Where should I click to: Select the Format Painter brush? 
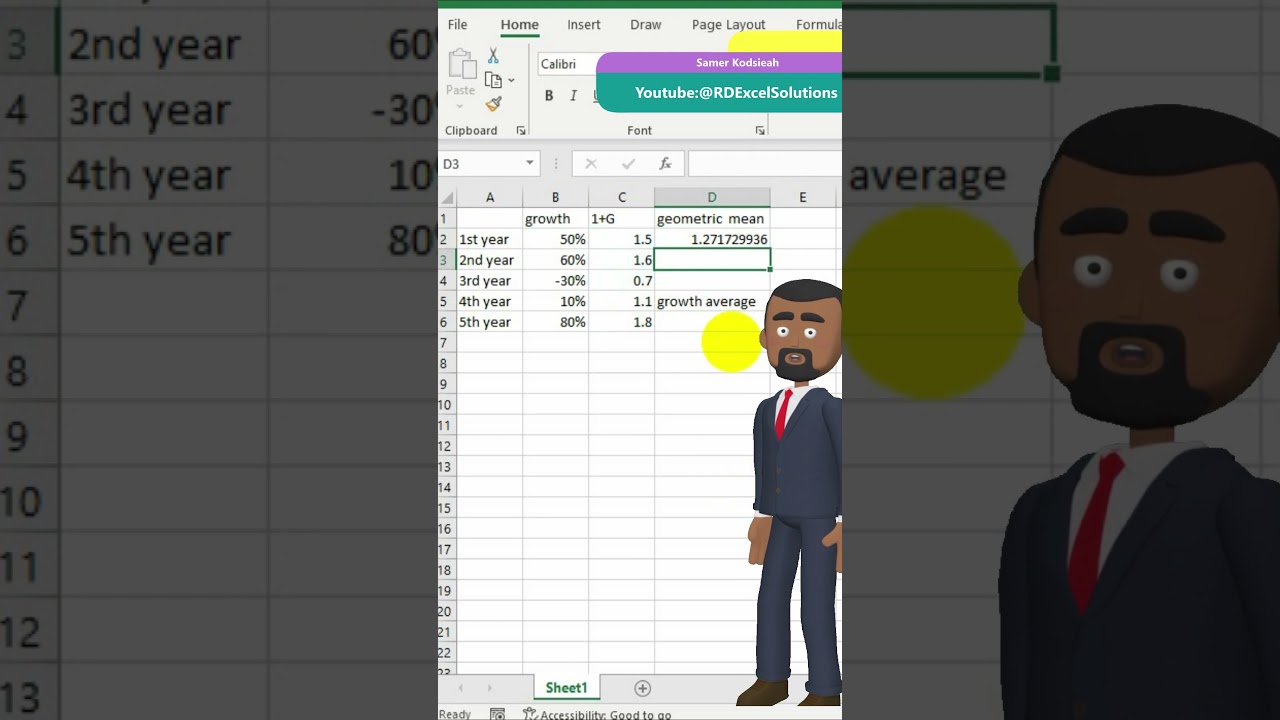click(493, 104)
